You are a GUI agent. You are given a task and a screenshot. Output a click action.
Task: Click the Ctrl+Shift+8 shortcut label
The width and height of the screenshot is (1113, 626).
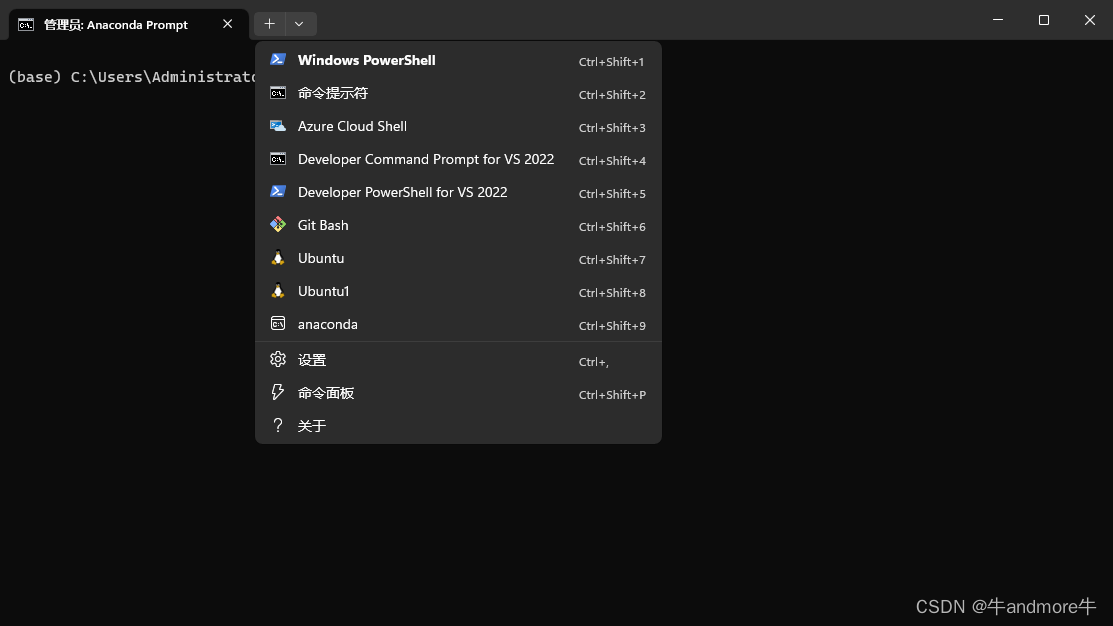click(612, 293)
